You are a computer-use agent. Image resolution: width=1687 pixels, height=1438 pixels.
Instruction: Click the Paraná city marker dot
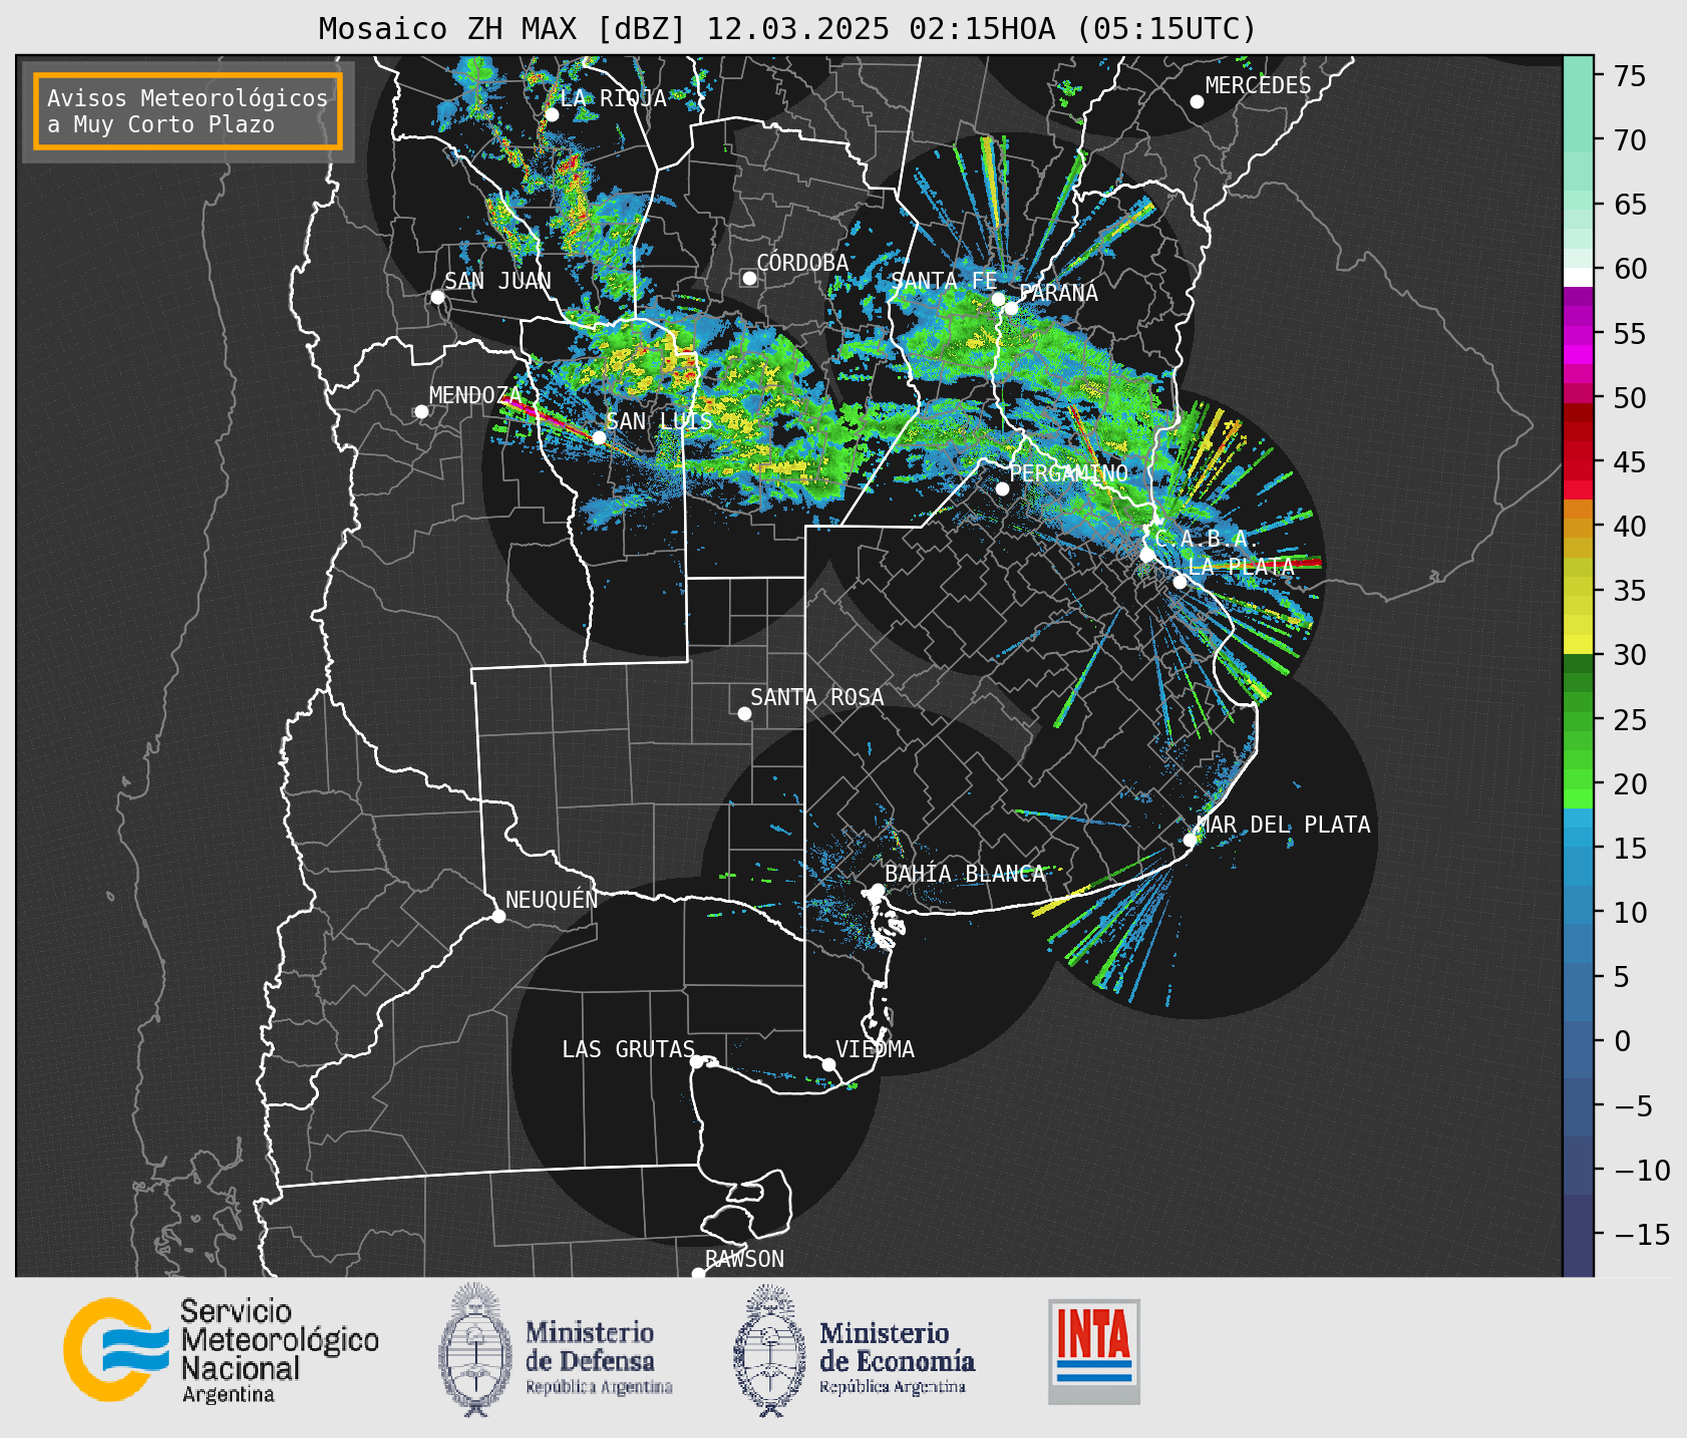click(x=1011, y=308)
